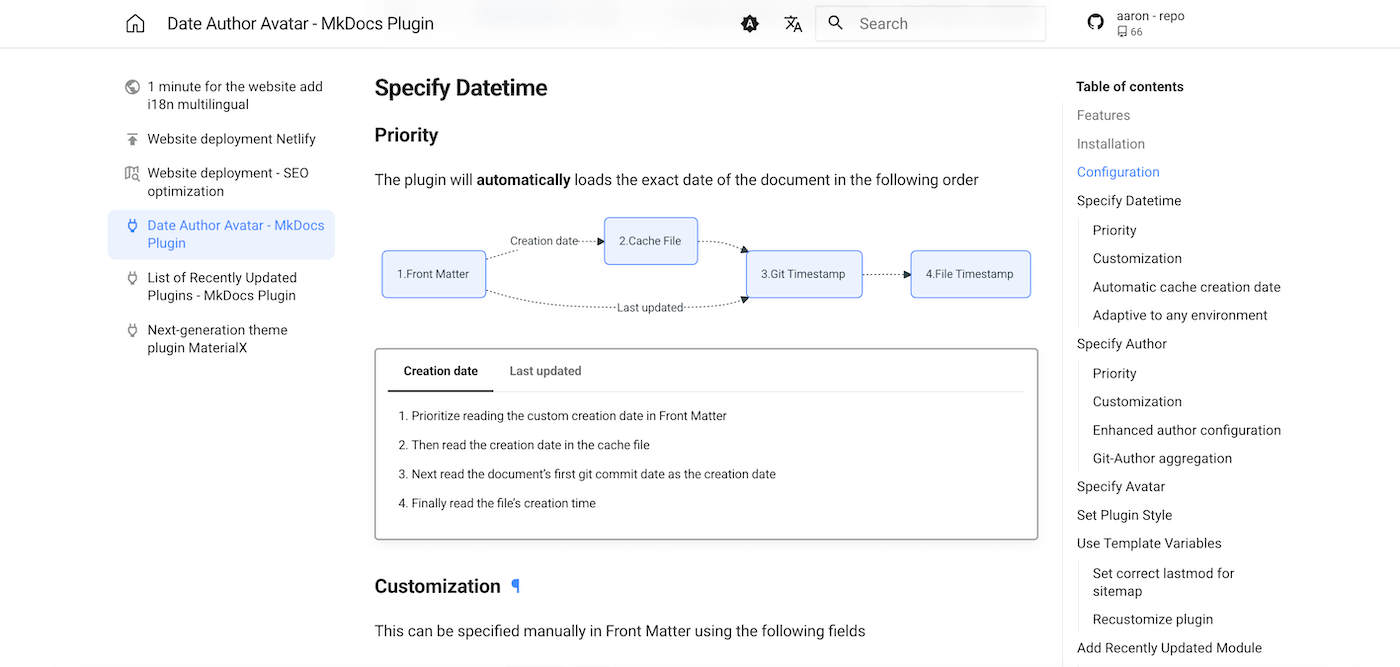Toggle the light/dark theme icon
1400x667 pixels.
(750, 24)
